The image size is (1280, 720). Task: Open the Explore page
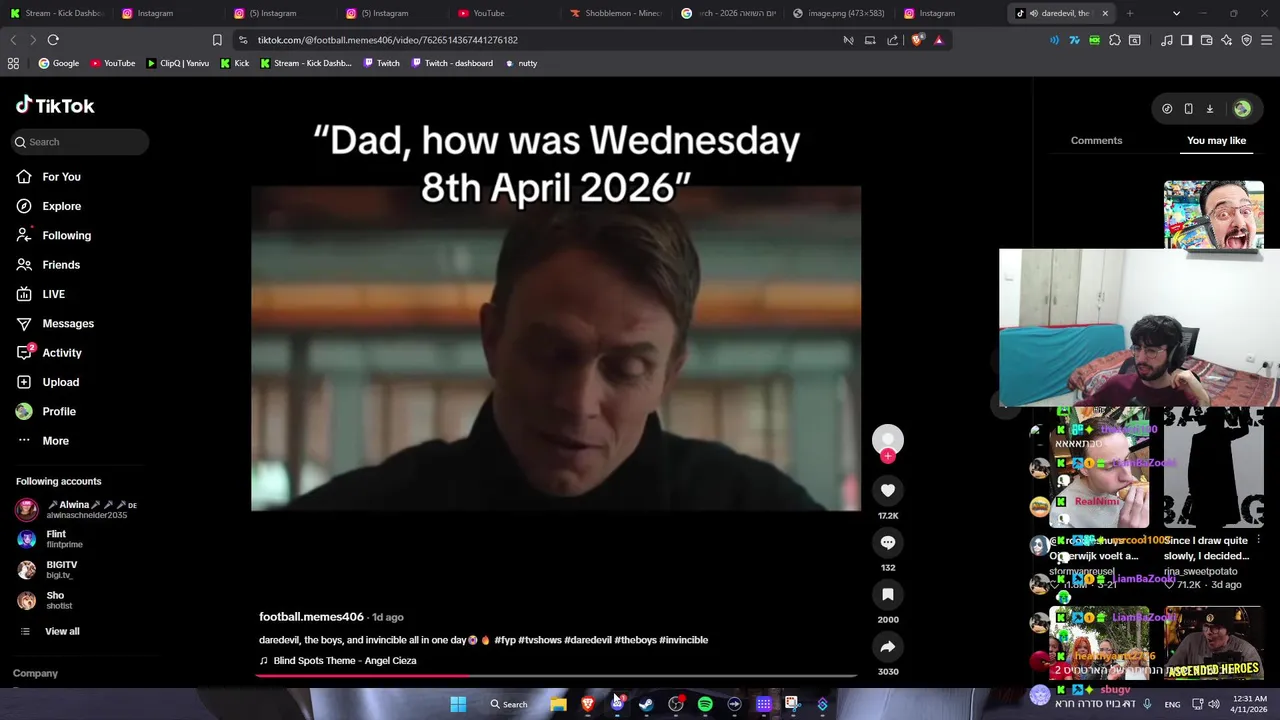click(x=48, y=206)
